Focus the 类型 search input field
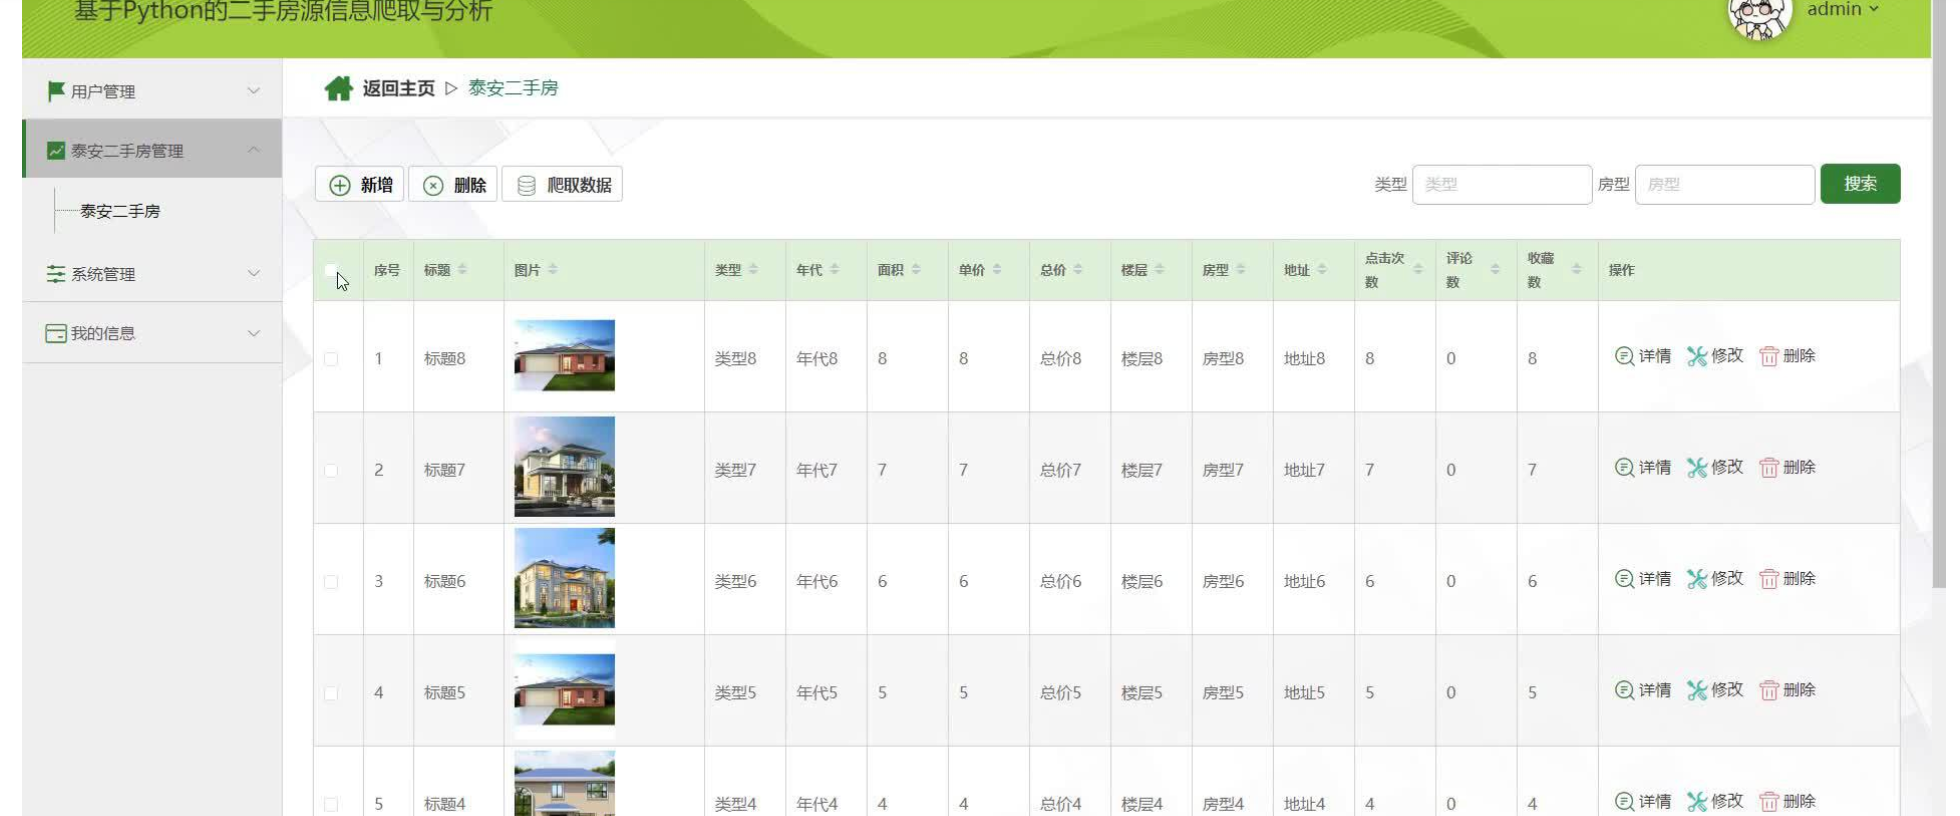This screenshot has height=816, width=1960. pyautogui.click(x=1502, y=185)
